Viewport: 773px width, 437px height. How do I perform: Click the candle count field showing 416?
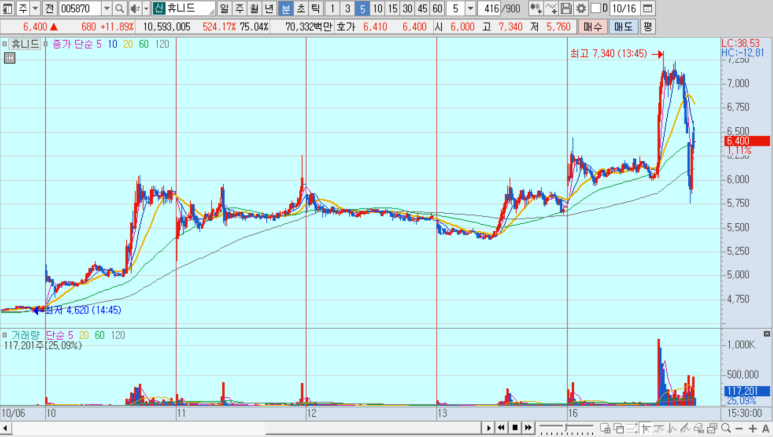click(489, 8)
